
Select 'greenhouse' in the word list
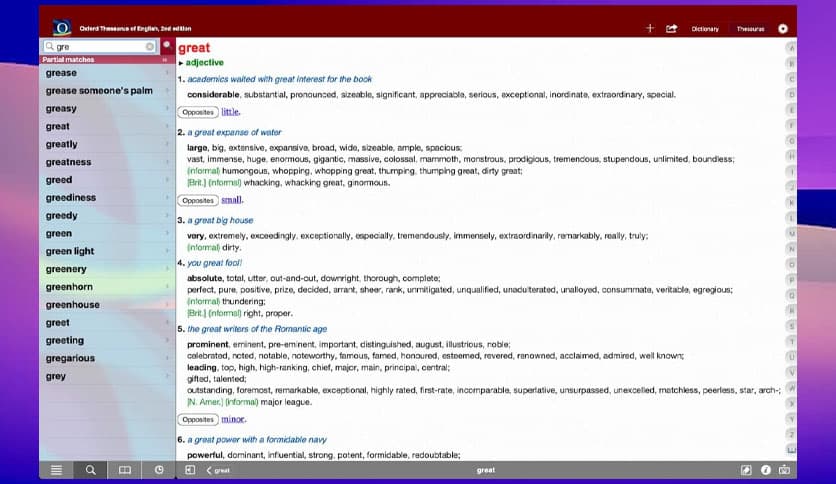[107, 305]
